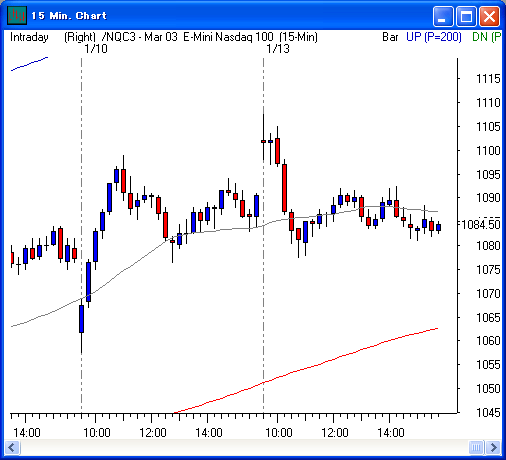Viewport: 506px width, 460px height.
Task: Click the 1100 price axis label
Action: (x=488, y=151)
